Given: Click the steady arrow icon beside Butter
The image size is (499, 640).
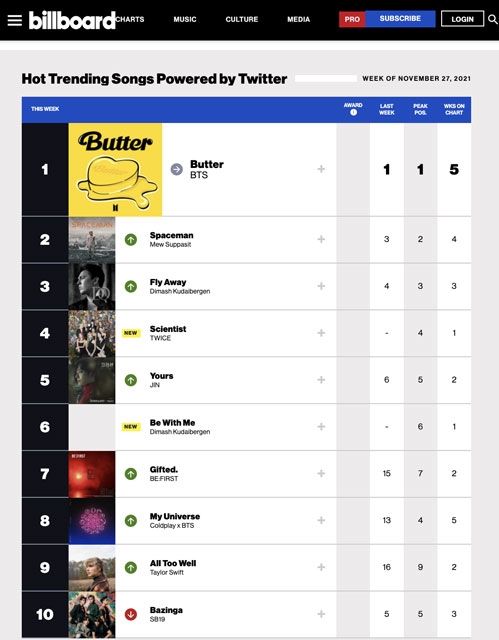Looking at the screenshot, I should (177, 169).
